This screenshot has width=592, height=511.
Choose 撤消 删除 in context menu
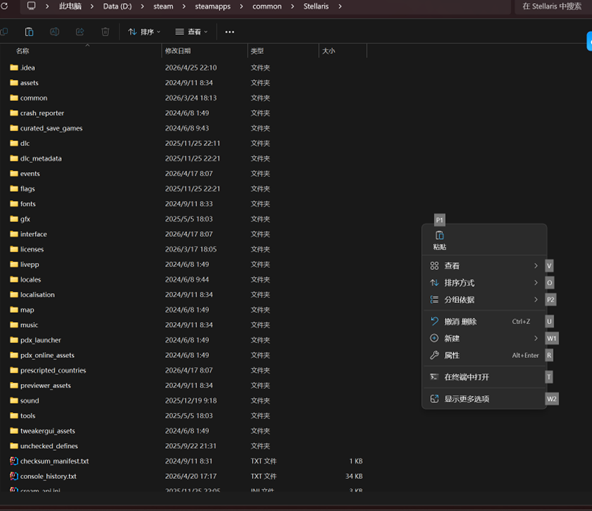coord(484,321)
